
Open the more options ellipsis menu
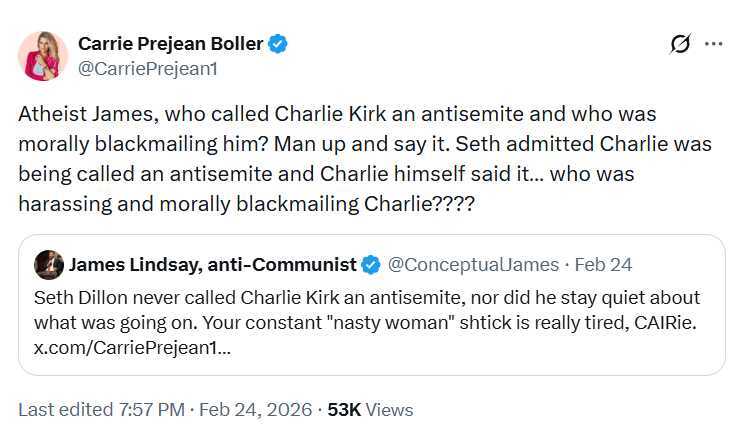(x=713, y=44)
